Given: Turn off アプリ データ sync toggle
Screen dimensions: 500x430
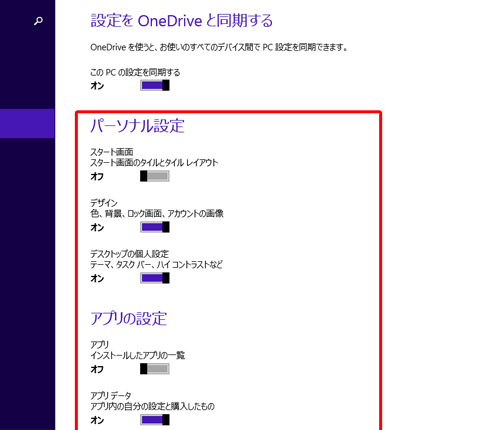Looking at the screenshot, I should tap(155, 420).
